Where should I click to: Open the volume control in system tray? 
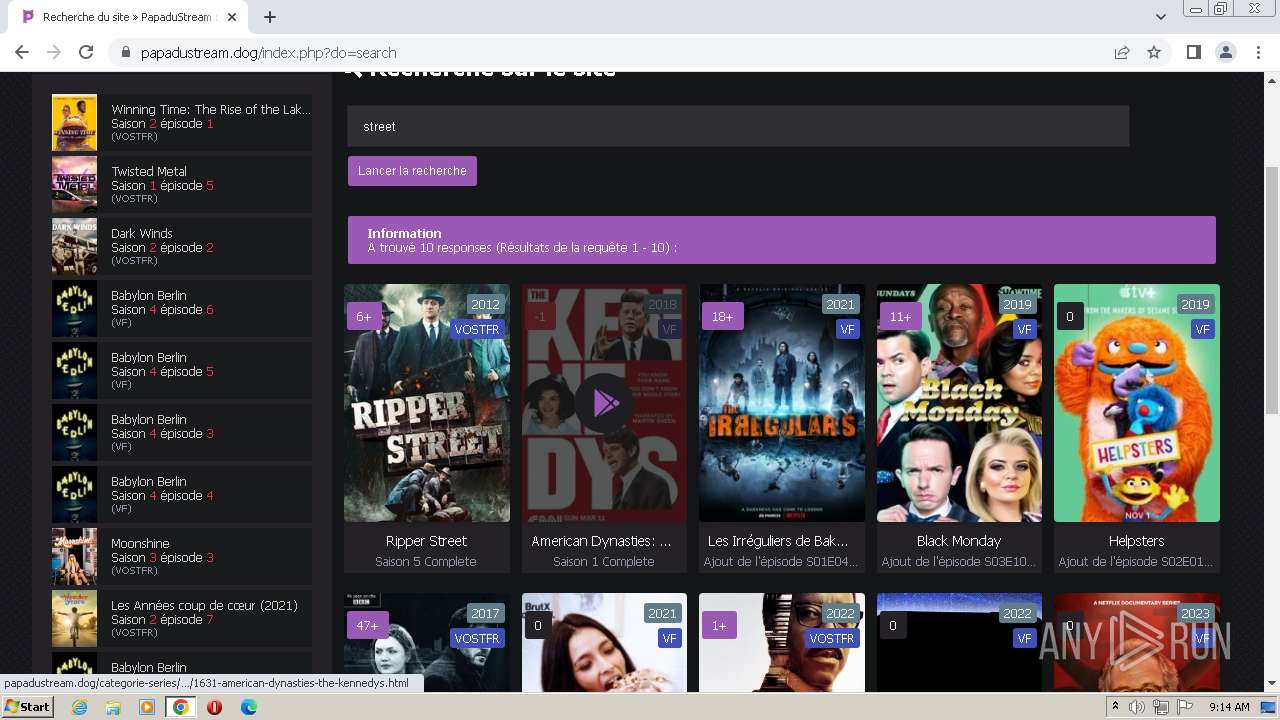click(x=1137, y=707)
